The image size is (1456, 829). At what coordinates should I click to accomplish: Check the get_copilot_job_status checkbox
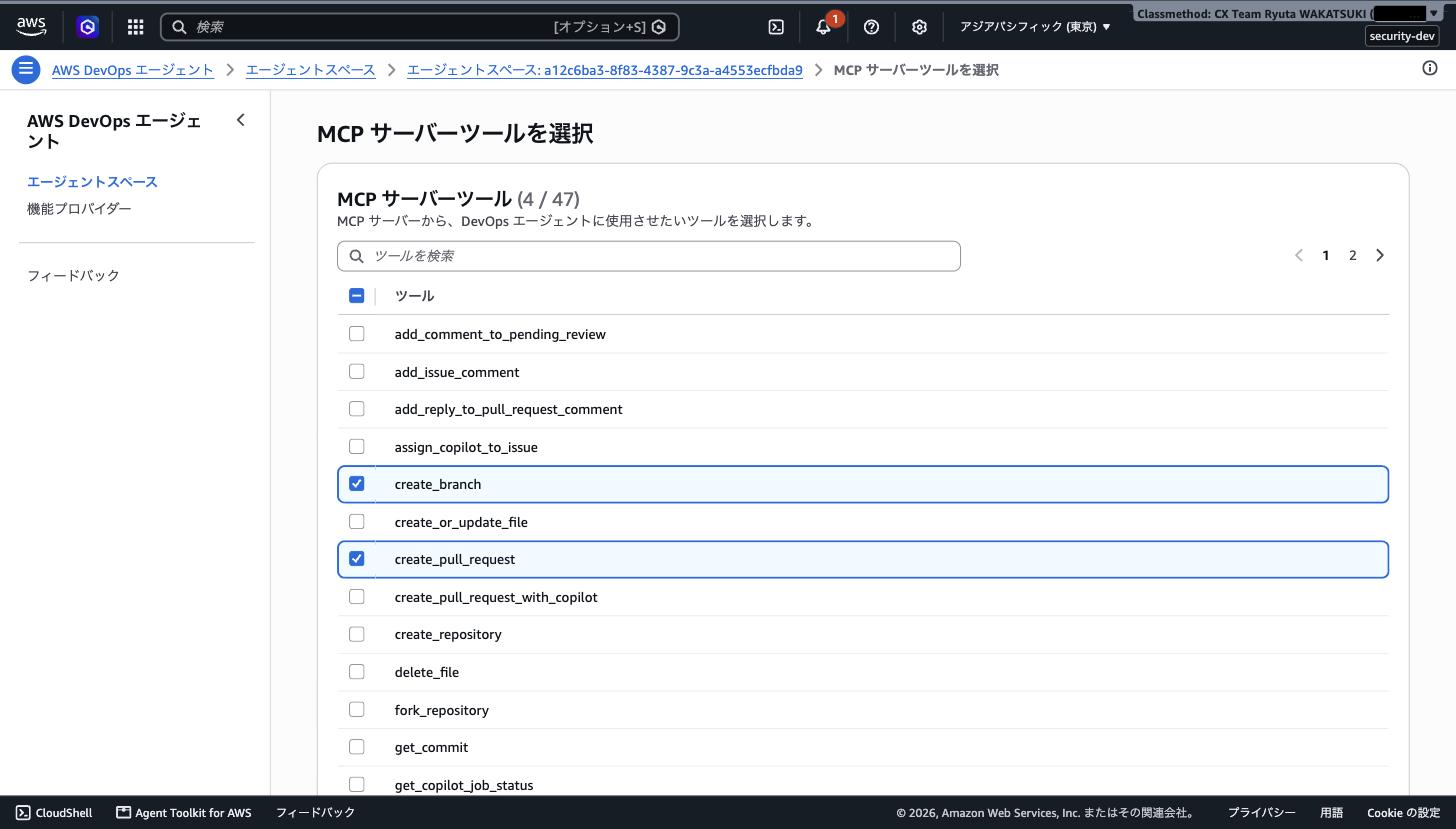point(356,784)
